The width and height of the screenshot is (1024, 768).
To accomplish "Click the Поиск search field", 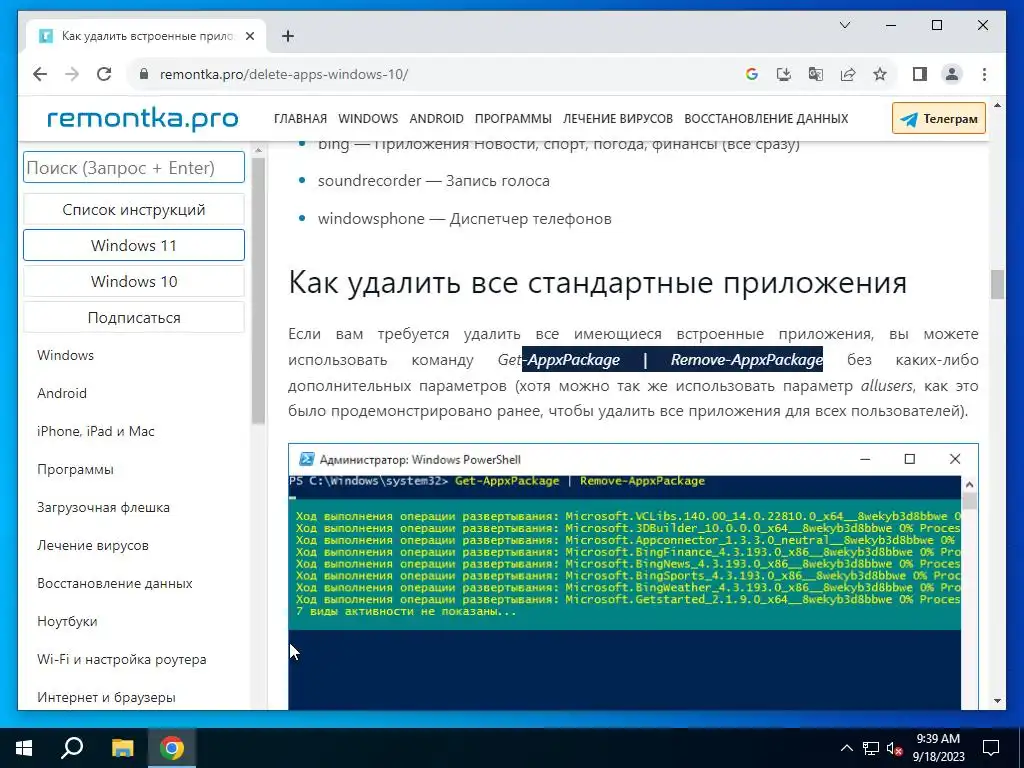I will [134, 168].
